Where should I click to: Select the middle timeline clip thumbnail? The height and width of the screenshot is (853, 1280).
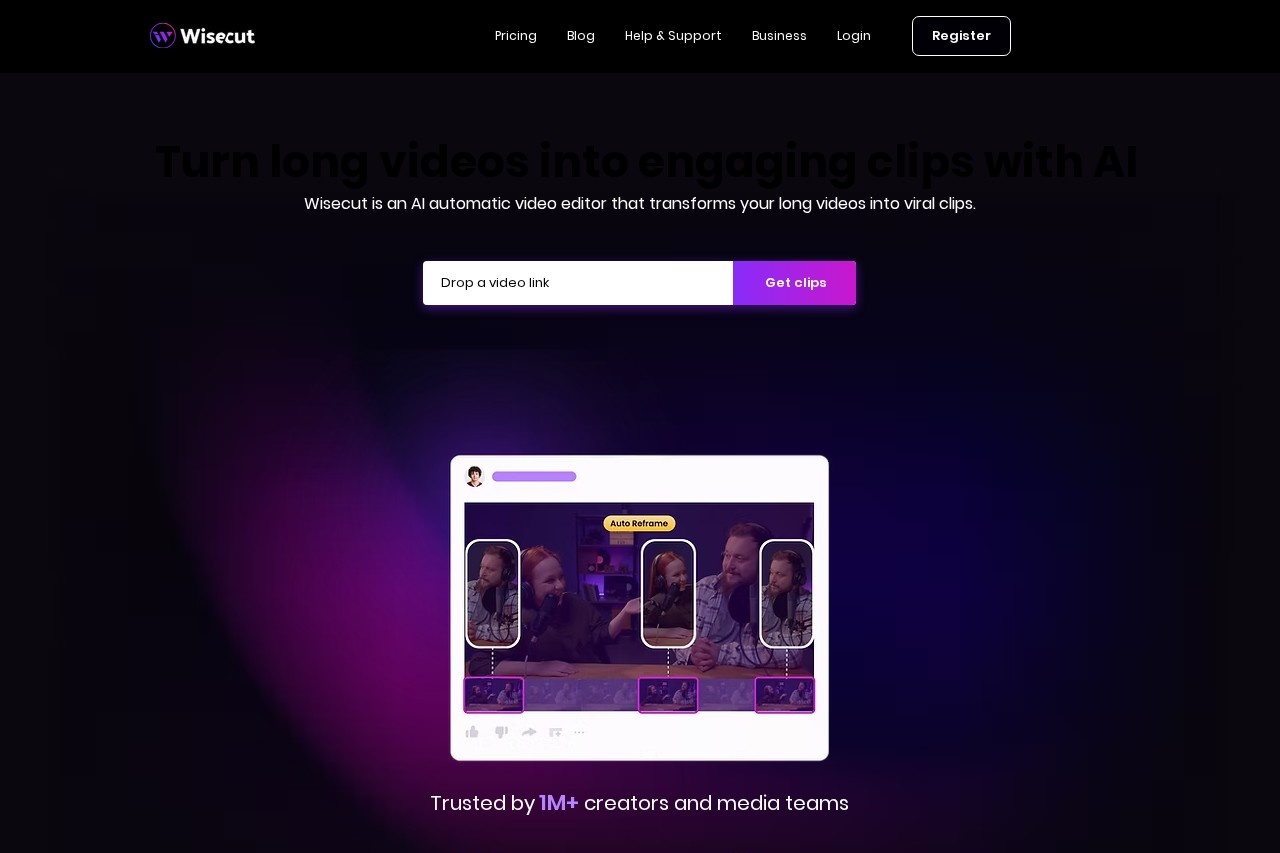[668, 695]
